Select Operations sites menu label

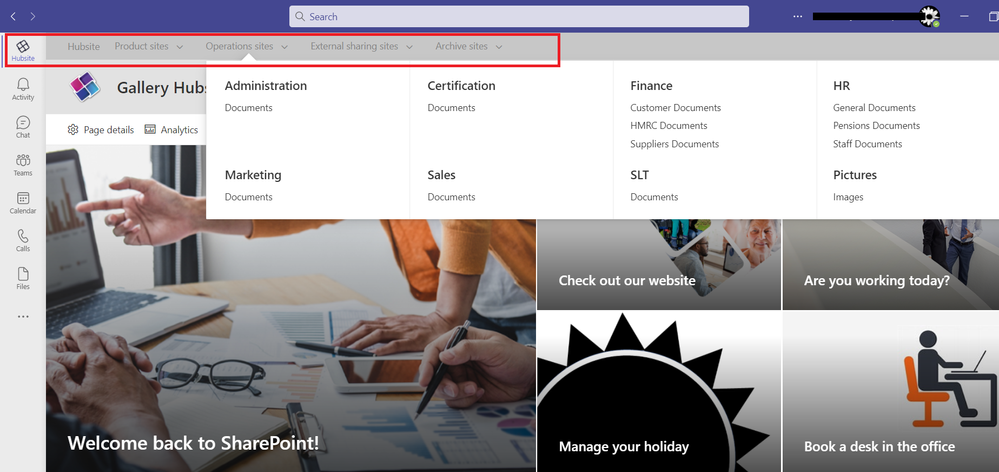click(239, 46)
